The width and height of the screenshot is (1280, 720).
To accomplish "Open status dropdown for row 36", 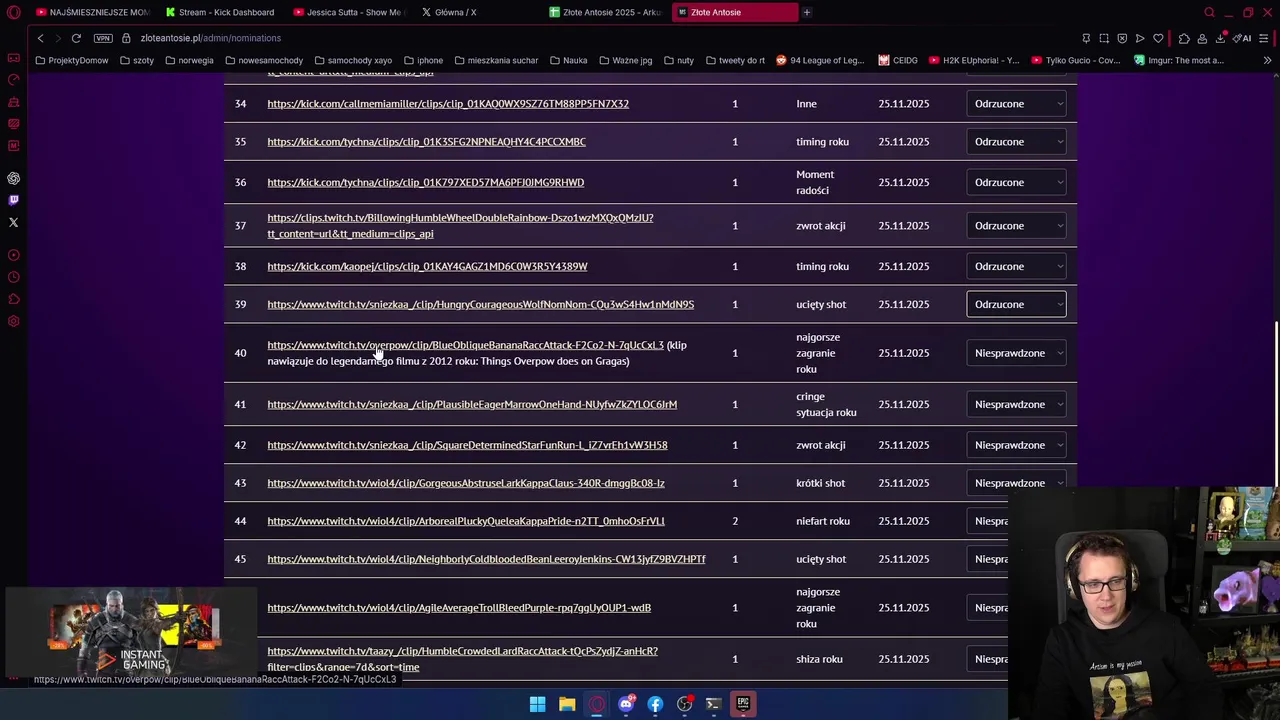I will [1016, 182].
